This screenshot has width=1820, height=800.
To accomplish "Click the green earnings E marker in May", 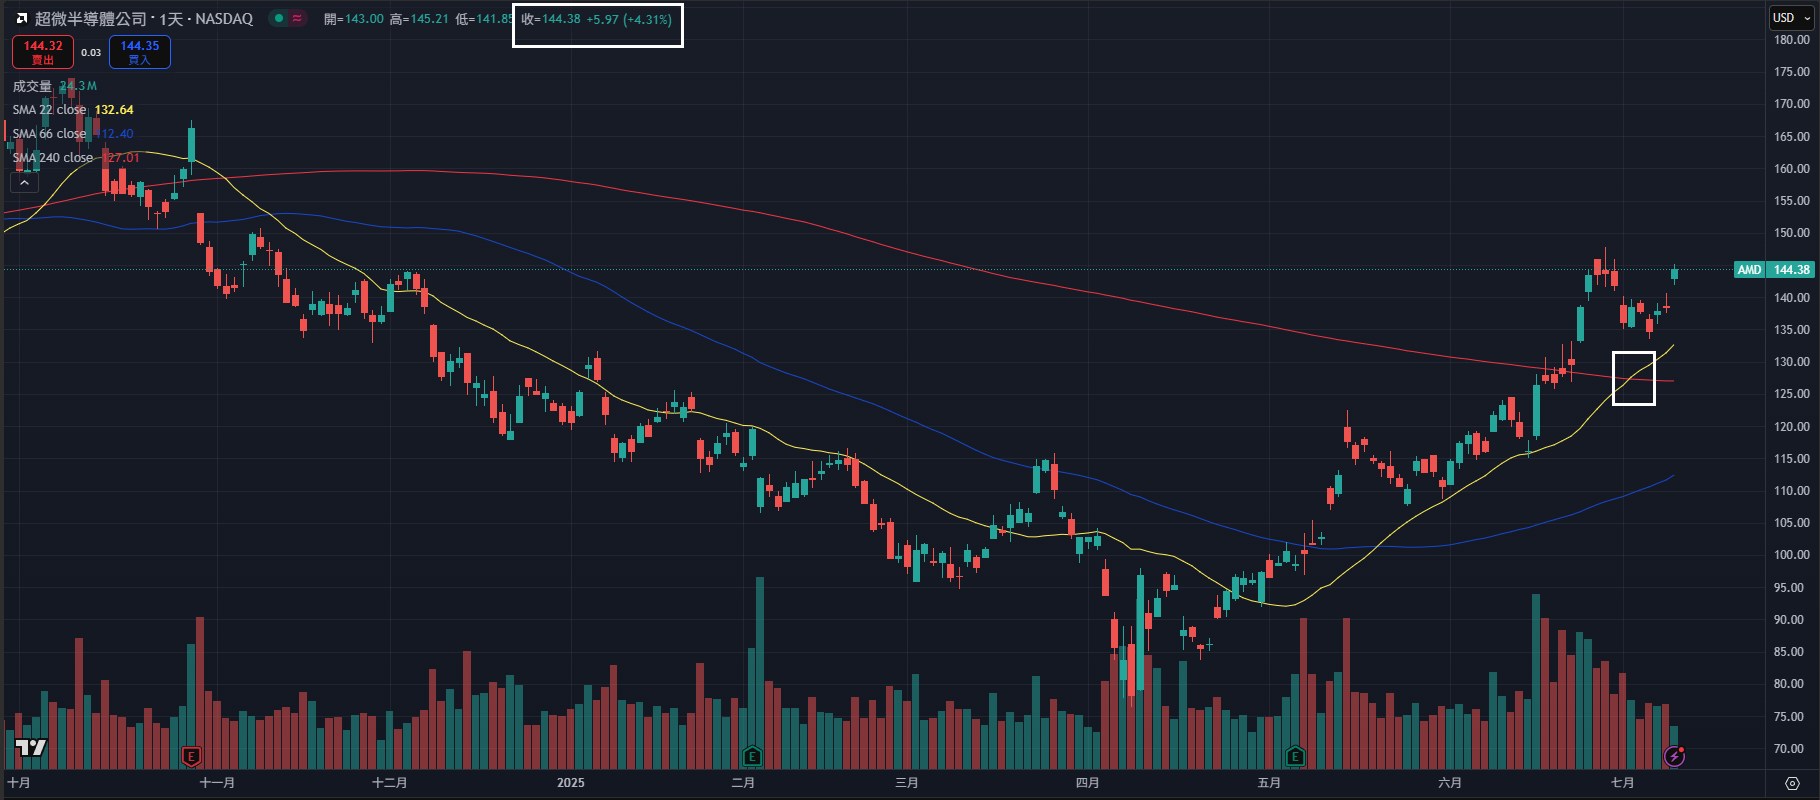I will click(x=1295, y=756).
